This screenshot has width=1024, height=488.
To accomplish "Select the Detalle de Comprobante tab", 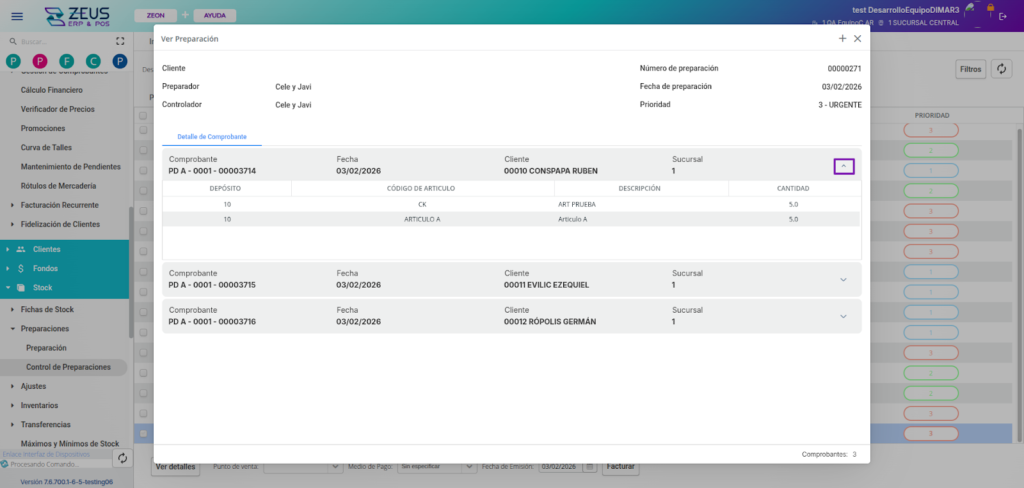I will (x=212, y=136).
